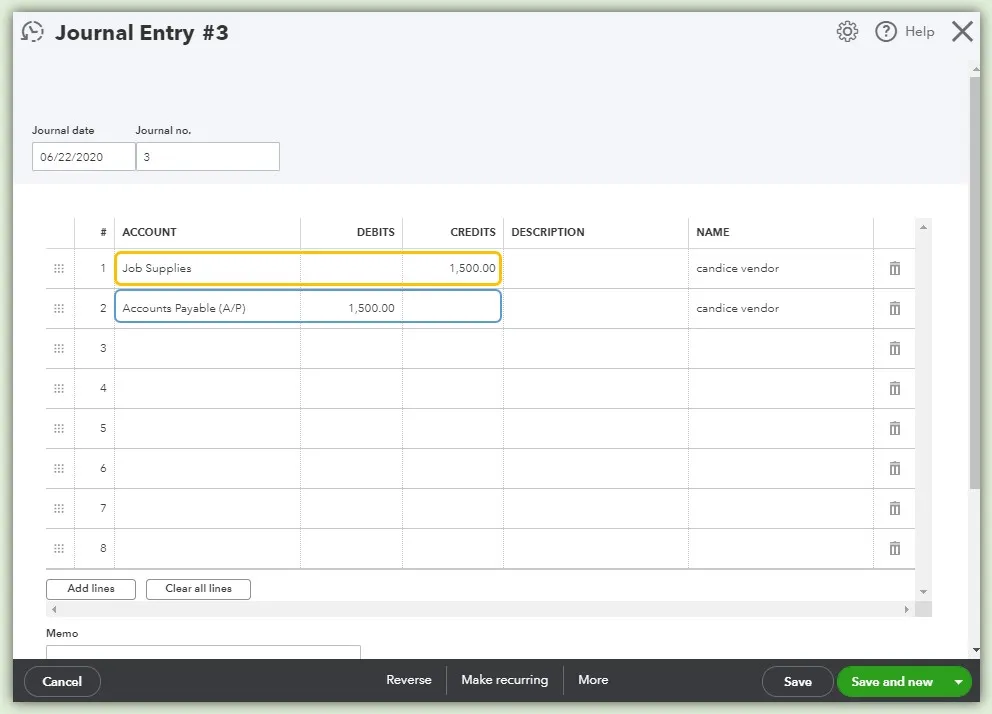Open the settings gear icon
The height and width of the screenshot is (714, 992).
coord(846,31)
